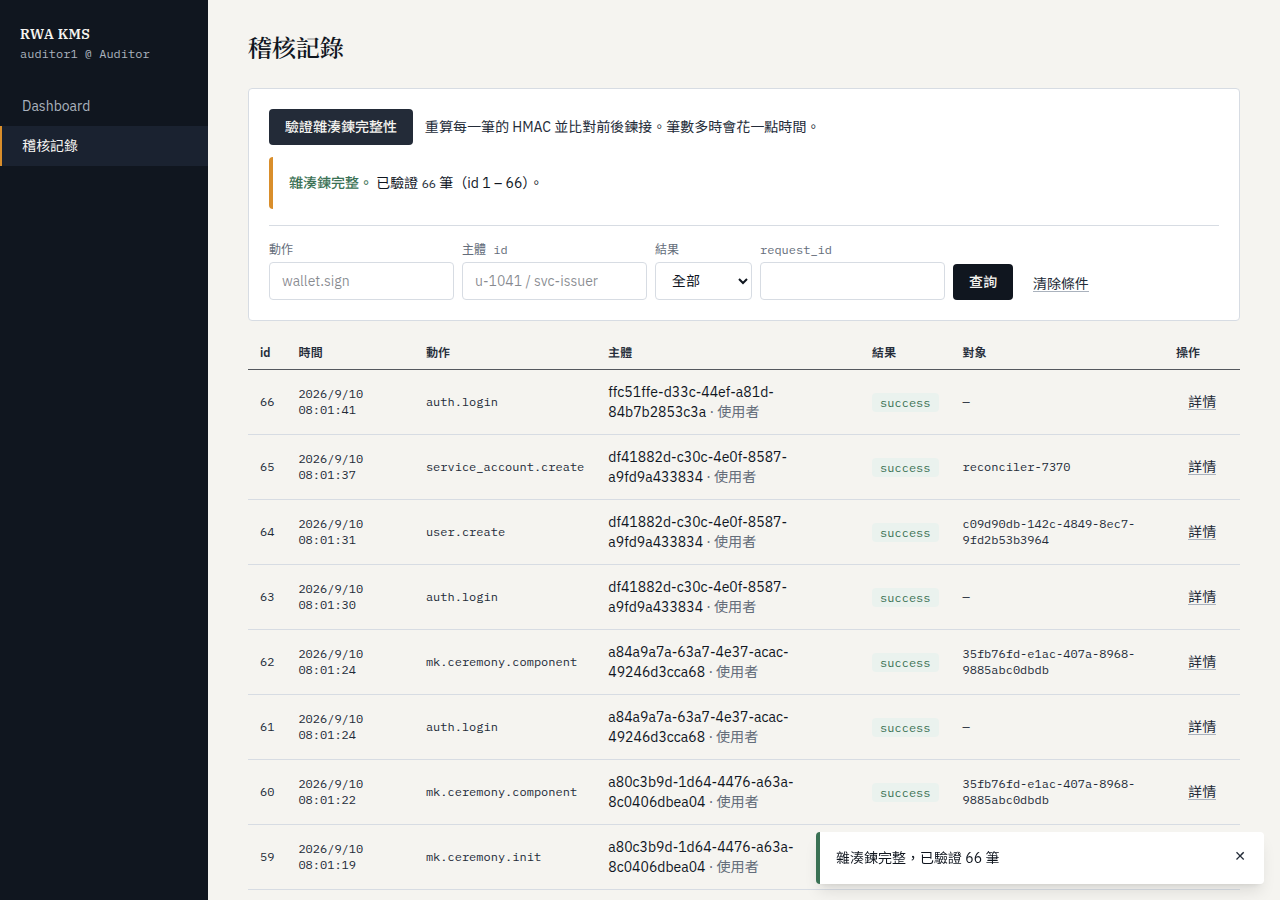The height and width of the screenshot is (900, 1280).
Task: Open 詳情 for record id 60
Action: point(1202,792)
